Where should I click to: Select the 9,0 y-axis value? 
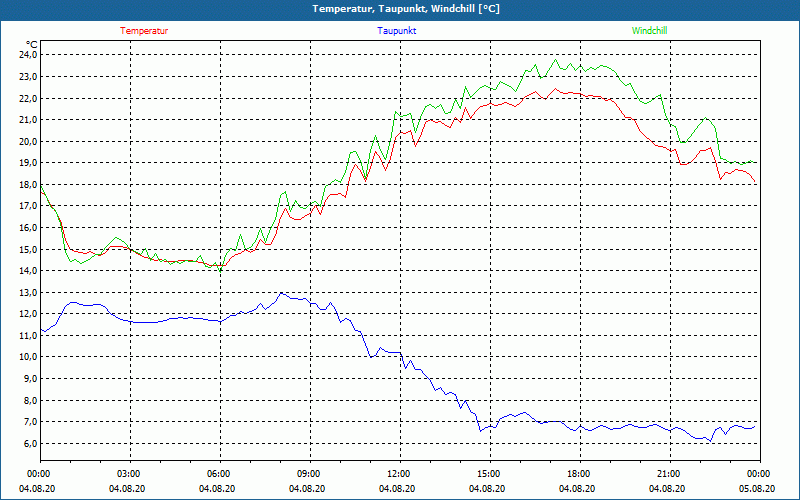30,379
